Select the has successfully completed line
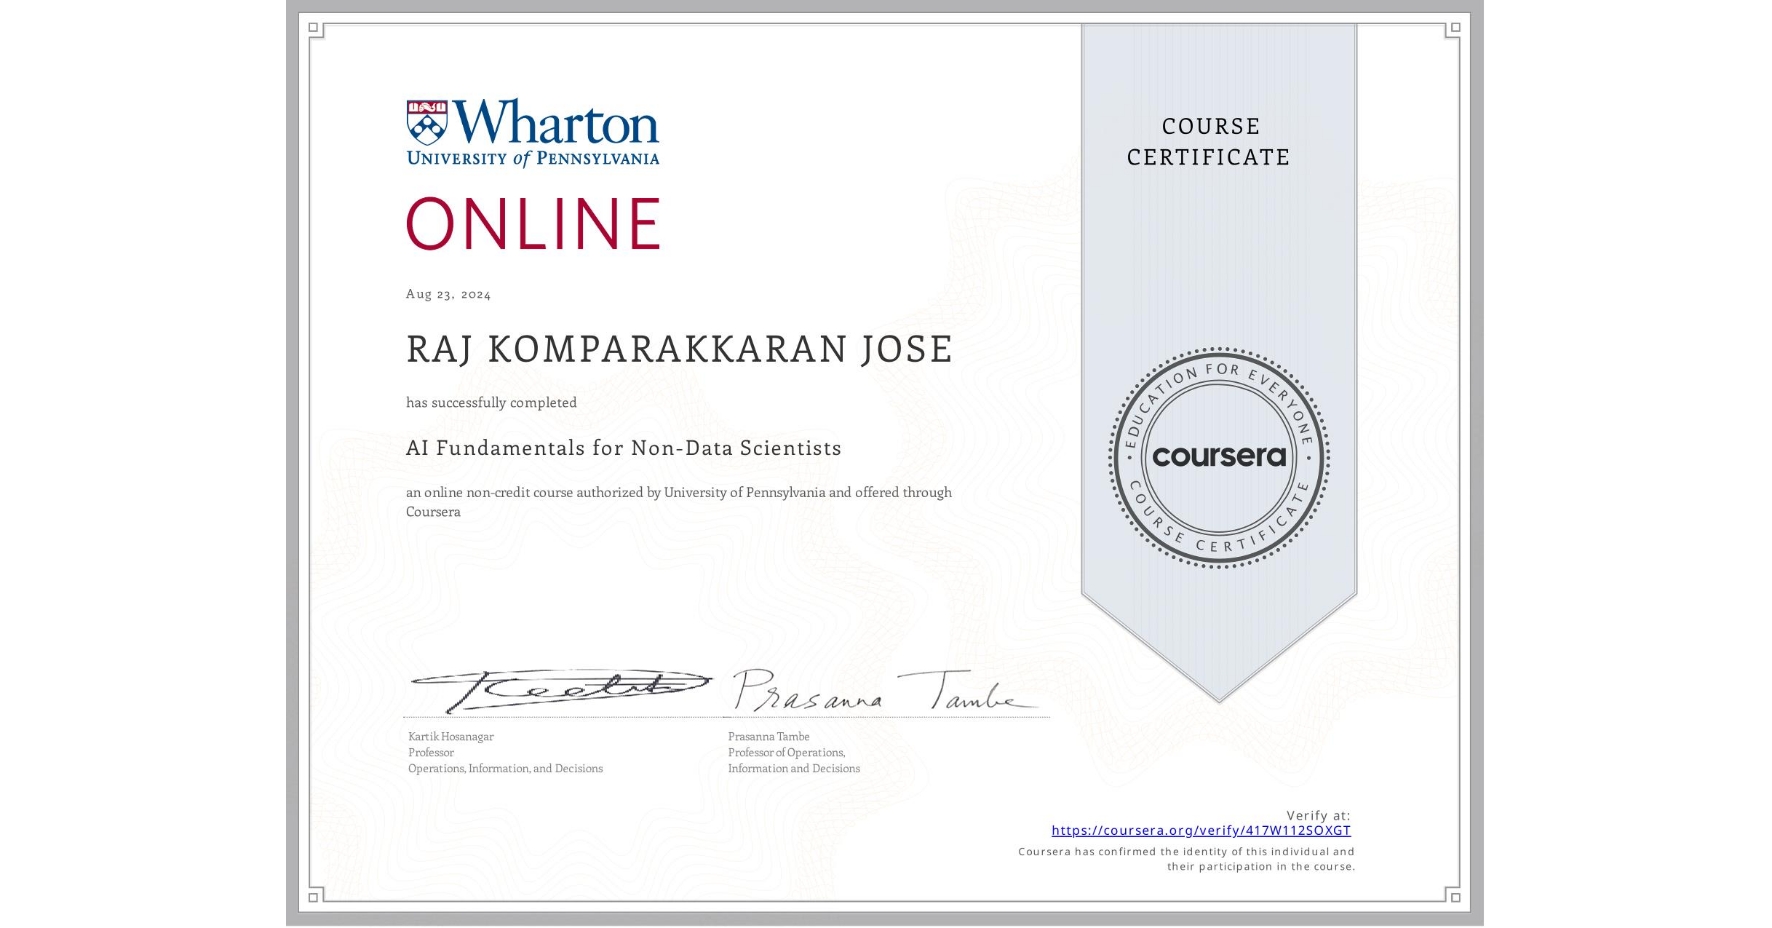 click(491, 402)
